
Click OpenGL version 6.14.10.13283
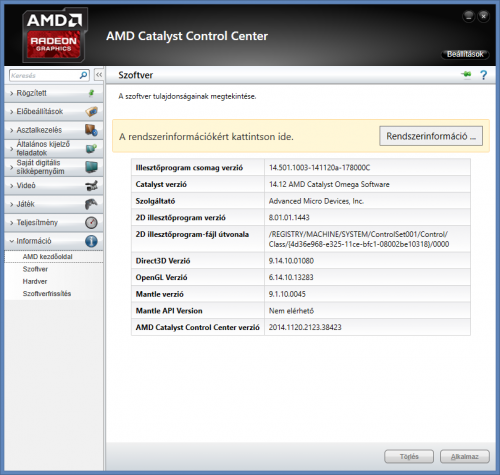pyautogui.click(x=291, y=277)
